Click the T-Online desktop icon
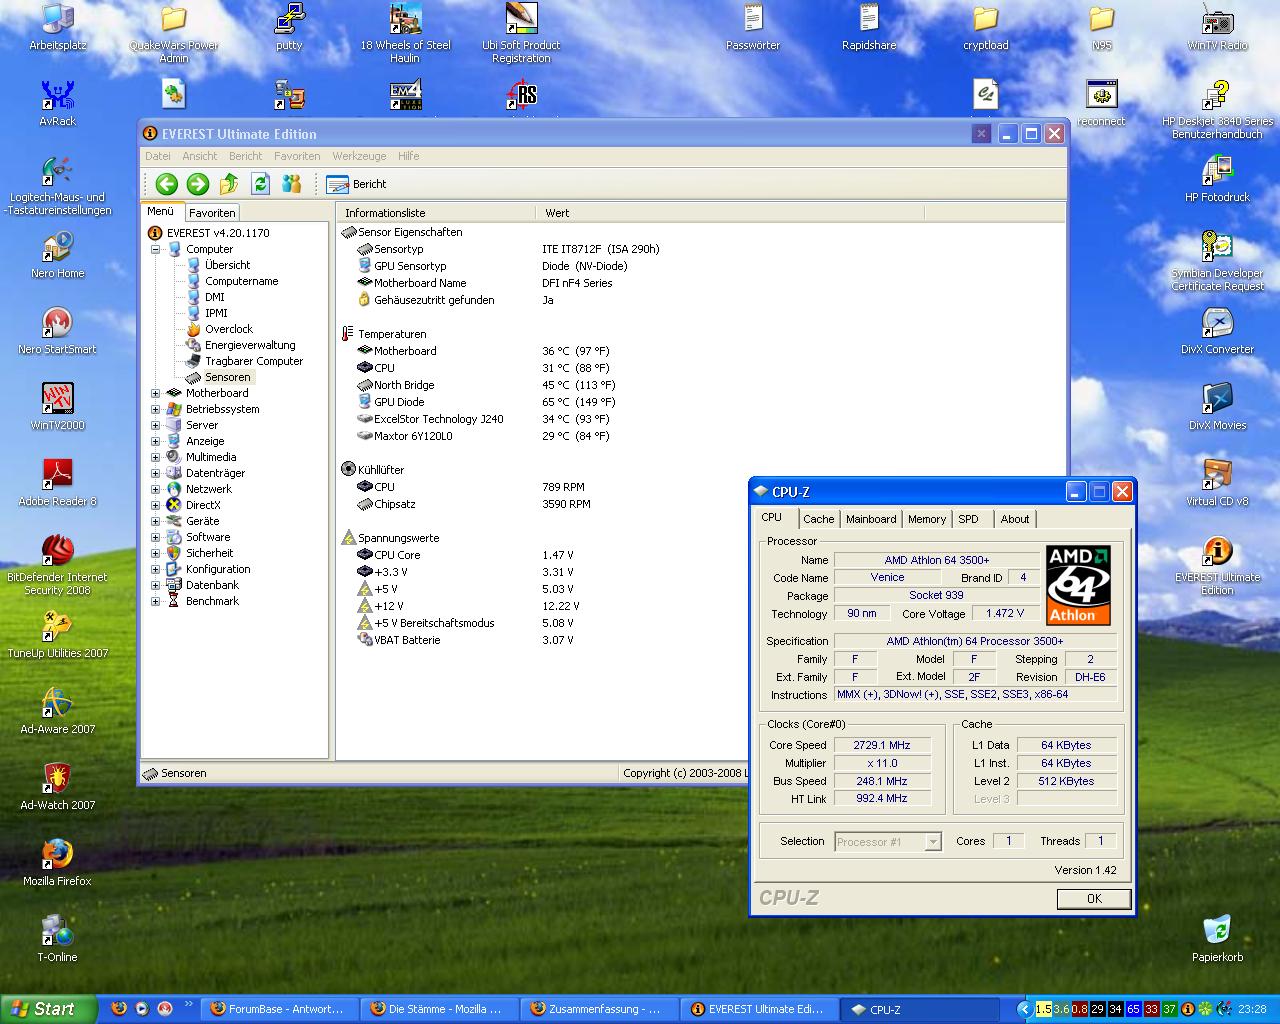1280x1024 pixels. (58, 939)
